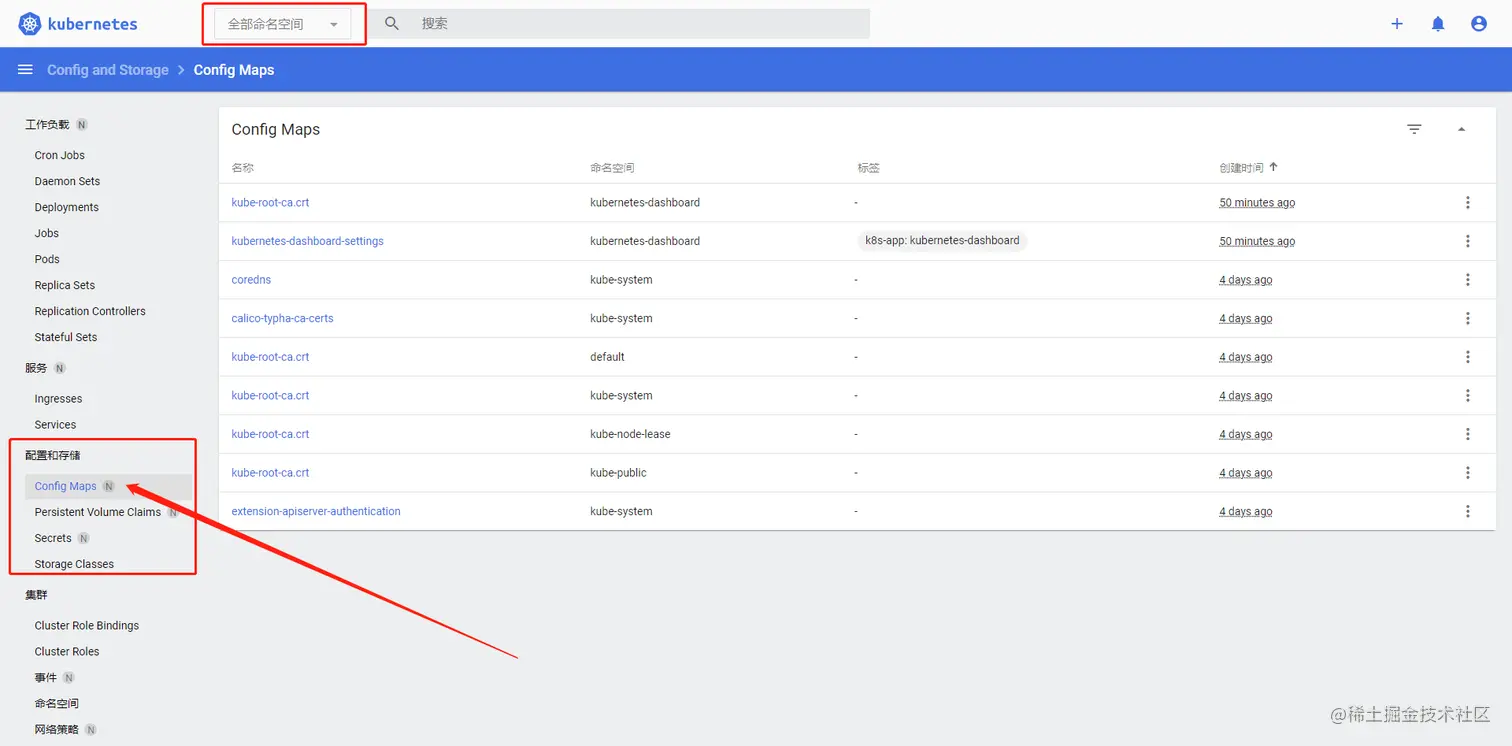This screenshot has height=746, width=1512.
Task: Click the 标签 column header
Action: [868, 168]
